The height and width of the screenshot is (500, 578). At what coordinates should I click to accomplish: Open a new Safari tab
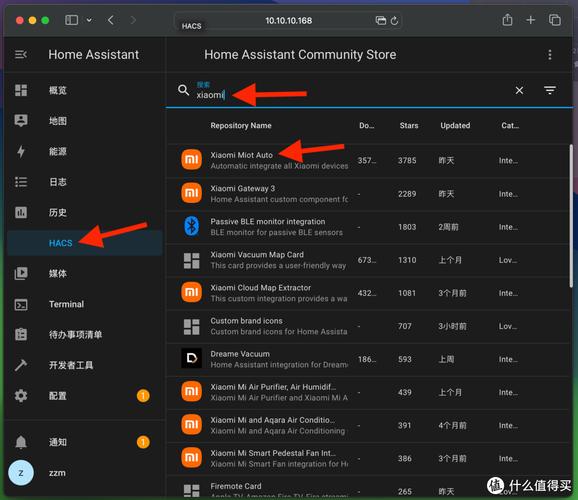(530, 20)
